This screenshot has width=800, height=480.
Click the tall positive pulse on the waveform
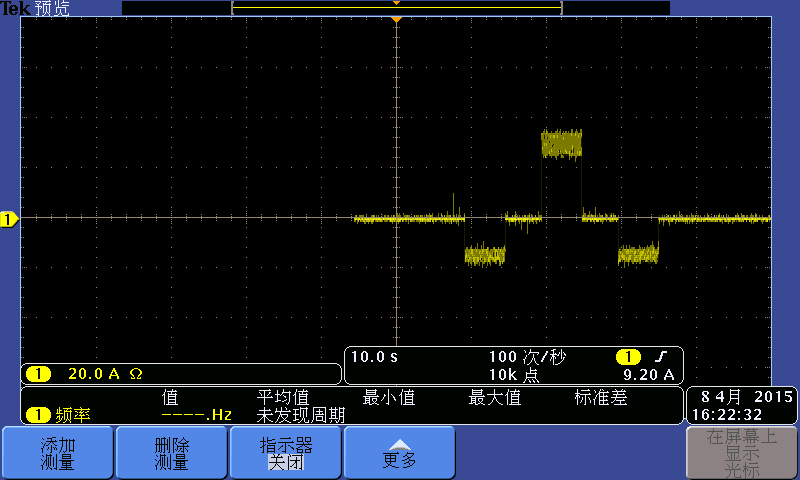click(561, 143)
